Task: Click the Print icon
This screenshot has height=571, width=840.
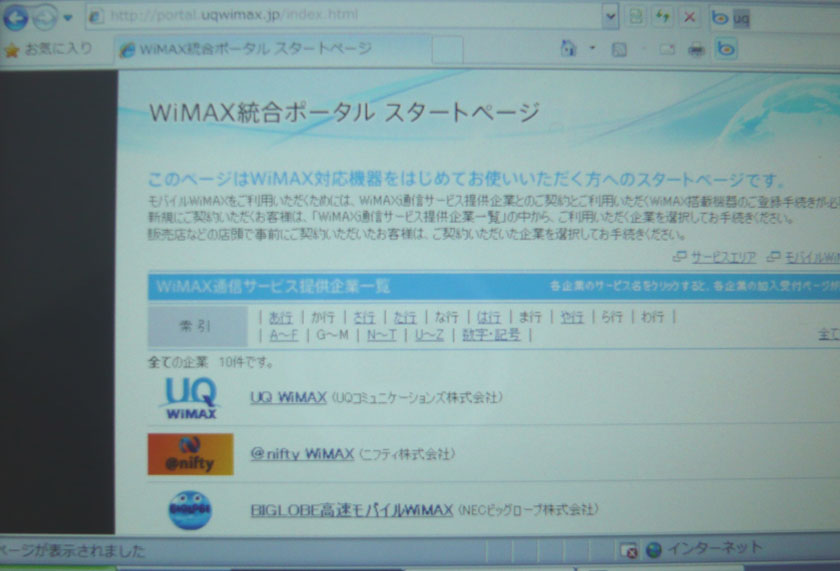Action: pyautogui.click(x=696, y=50)
